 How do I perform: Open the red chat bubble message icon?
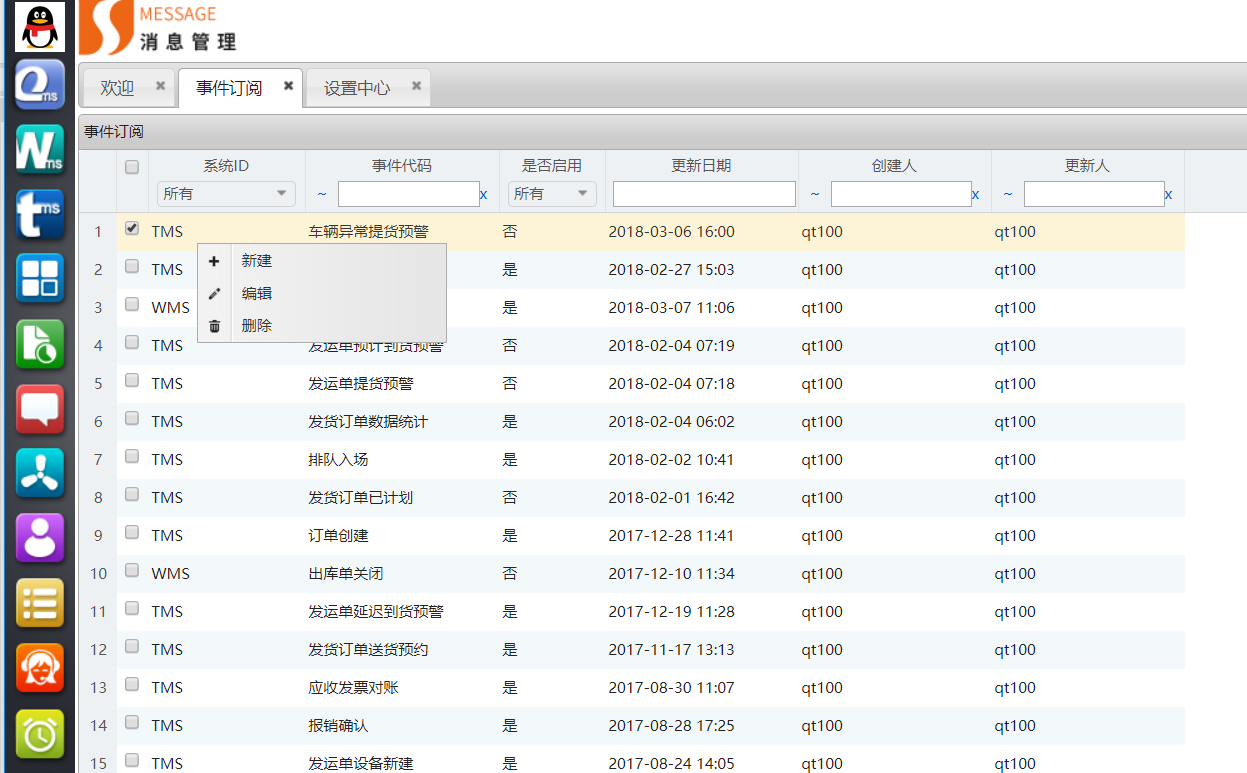[40, 409]
